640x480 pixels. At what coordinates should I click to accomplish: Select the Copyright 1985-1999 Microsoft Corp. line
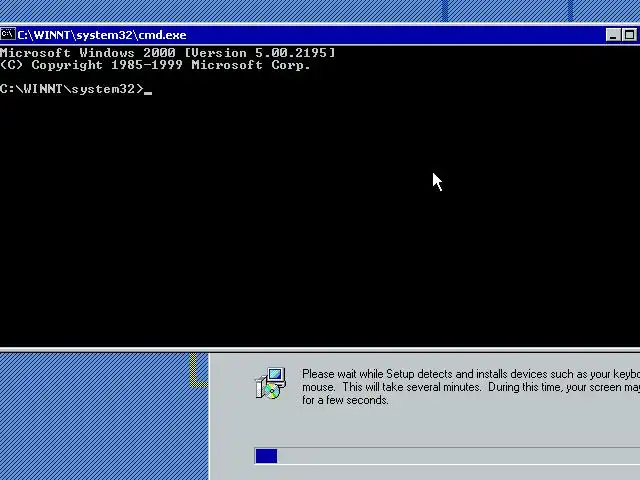155,65
